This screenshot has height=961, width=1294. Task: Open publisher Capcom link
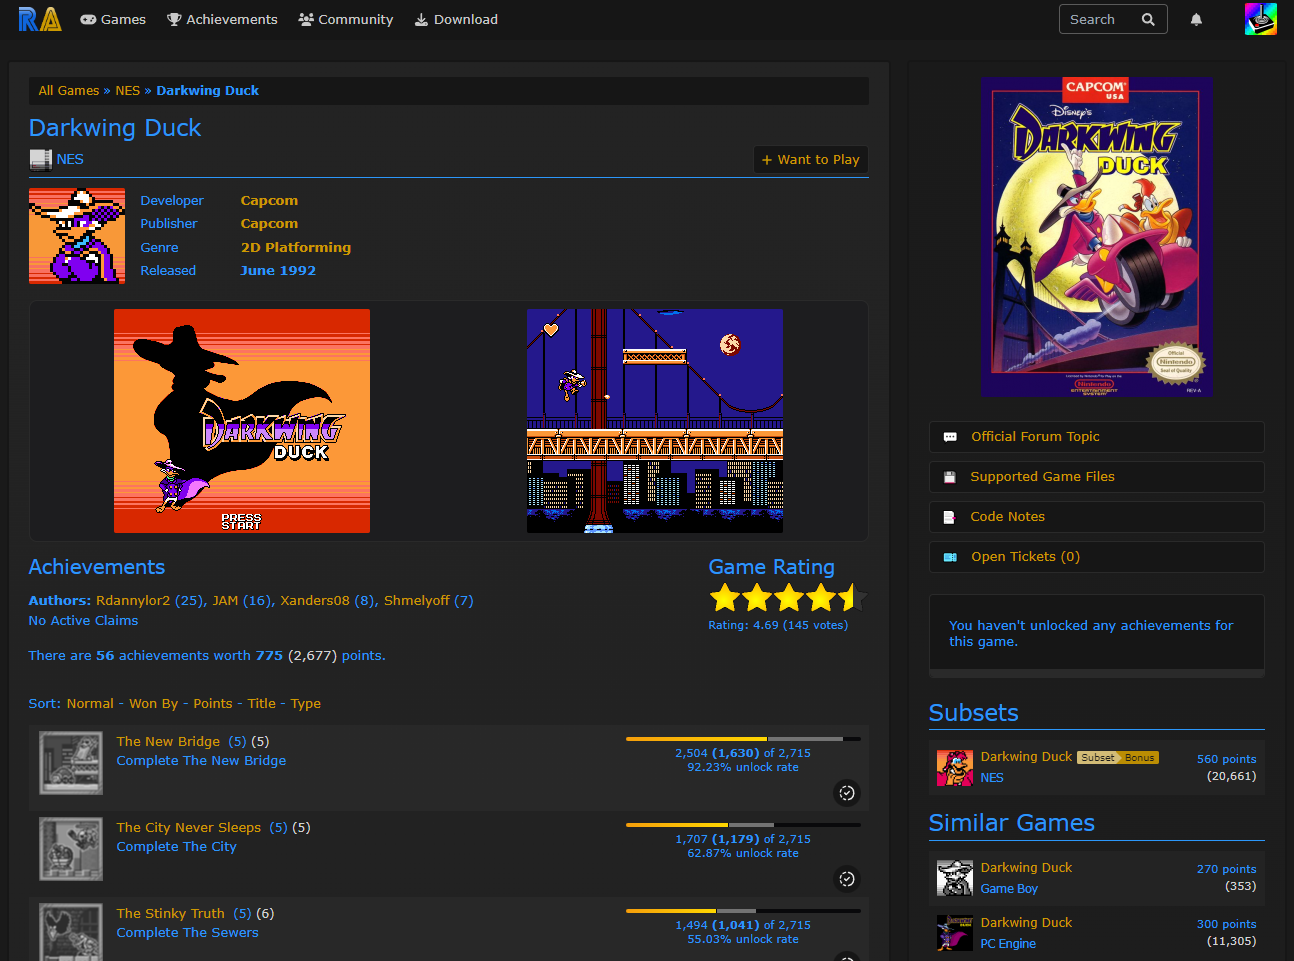[x=269, y=223]
